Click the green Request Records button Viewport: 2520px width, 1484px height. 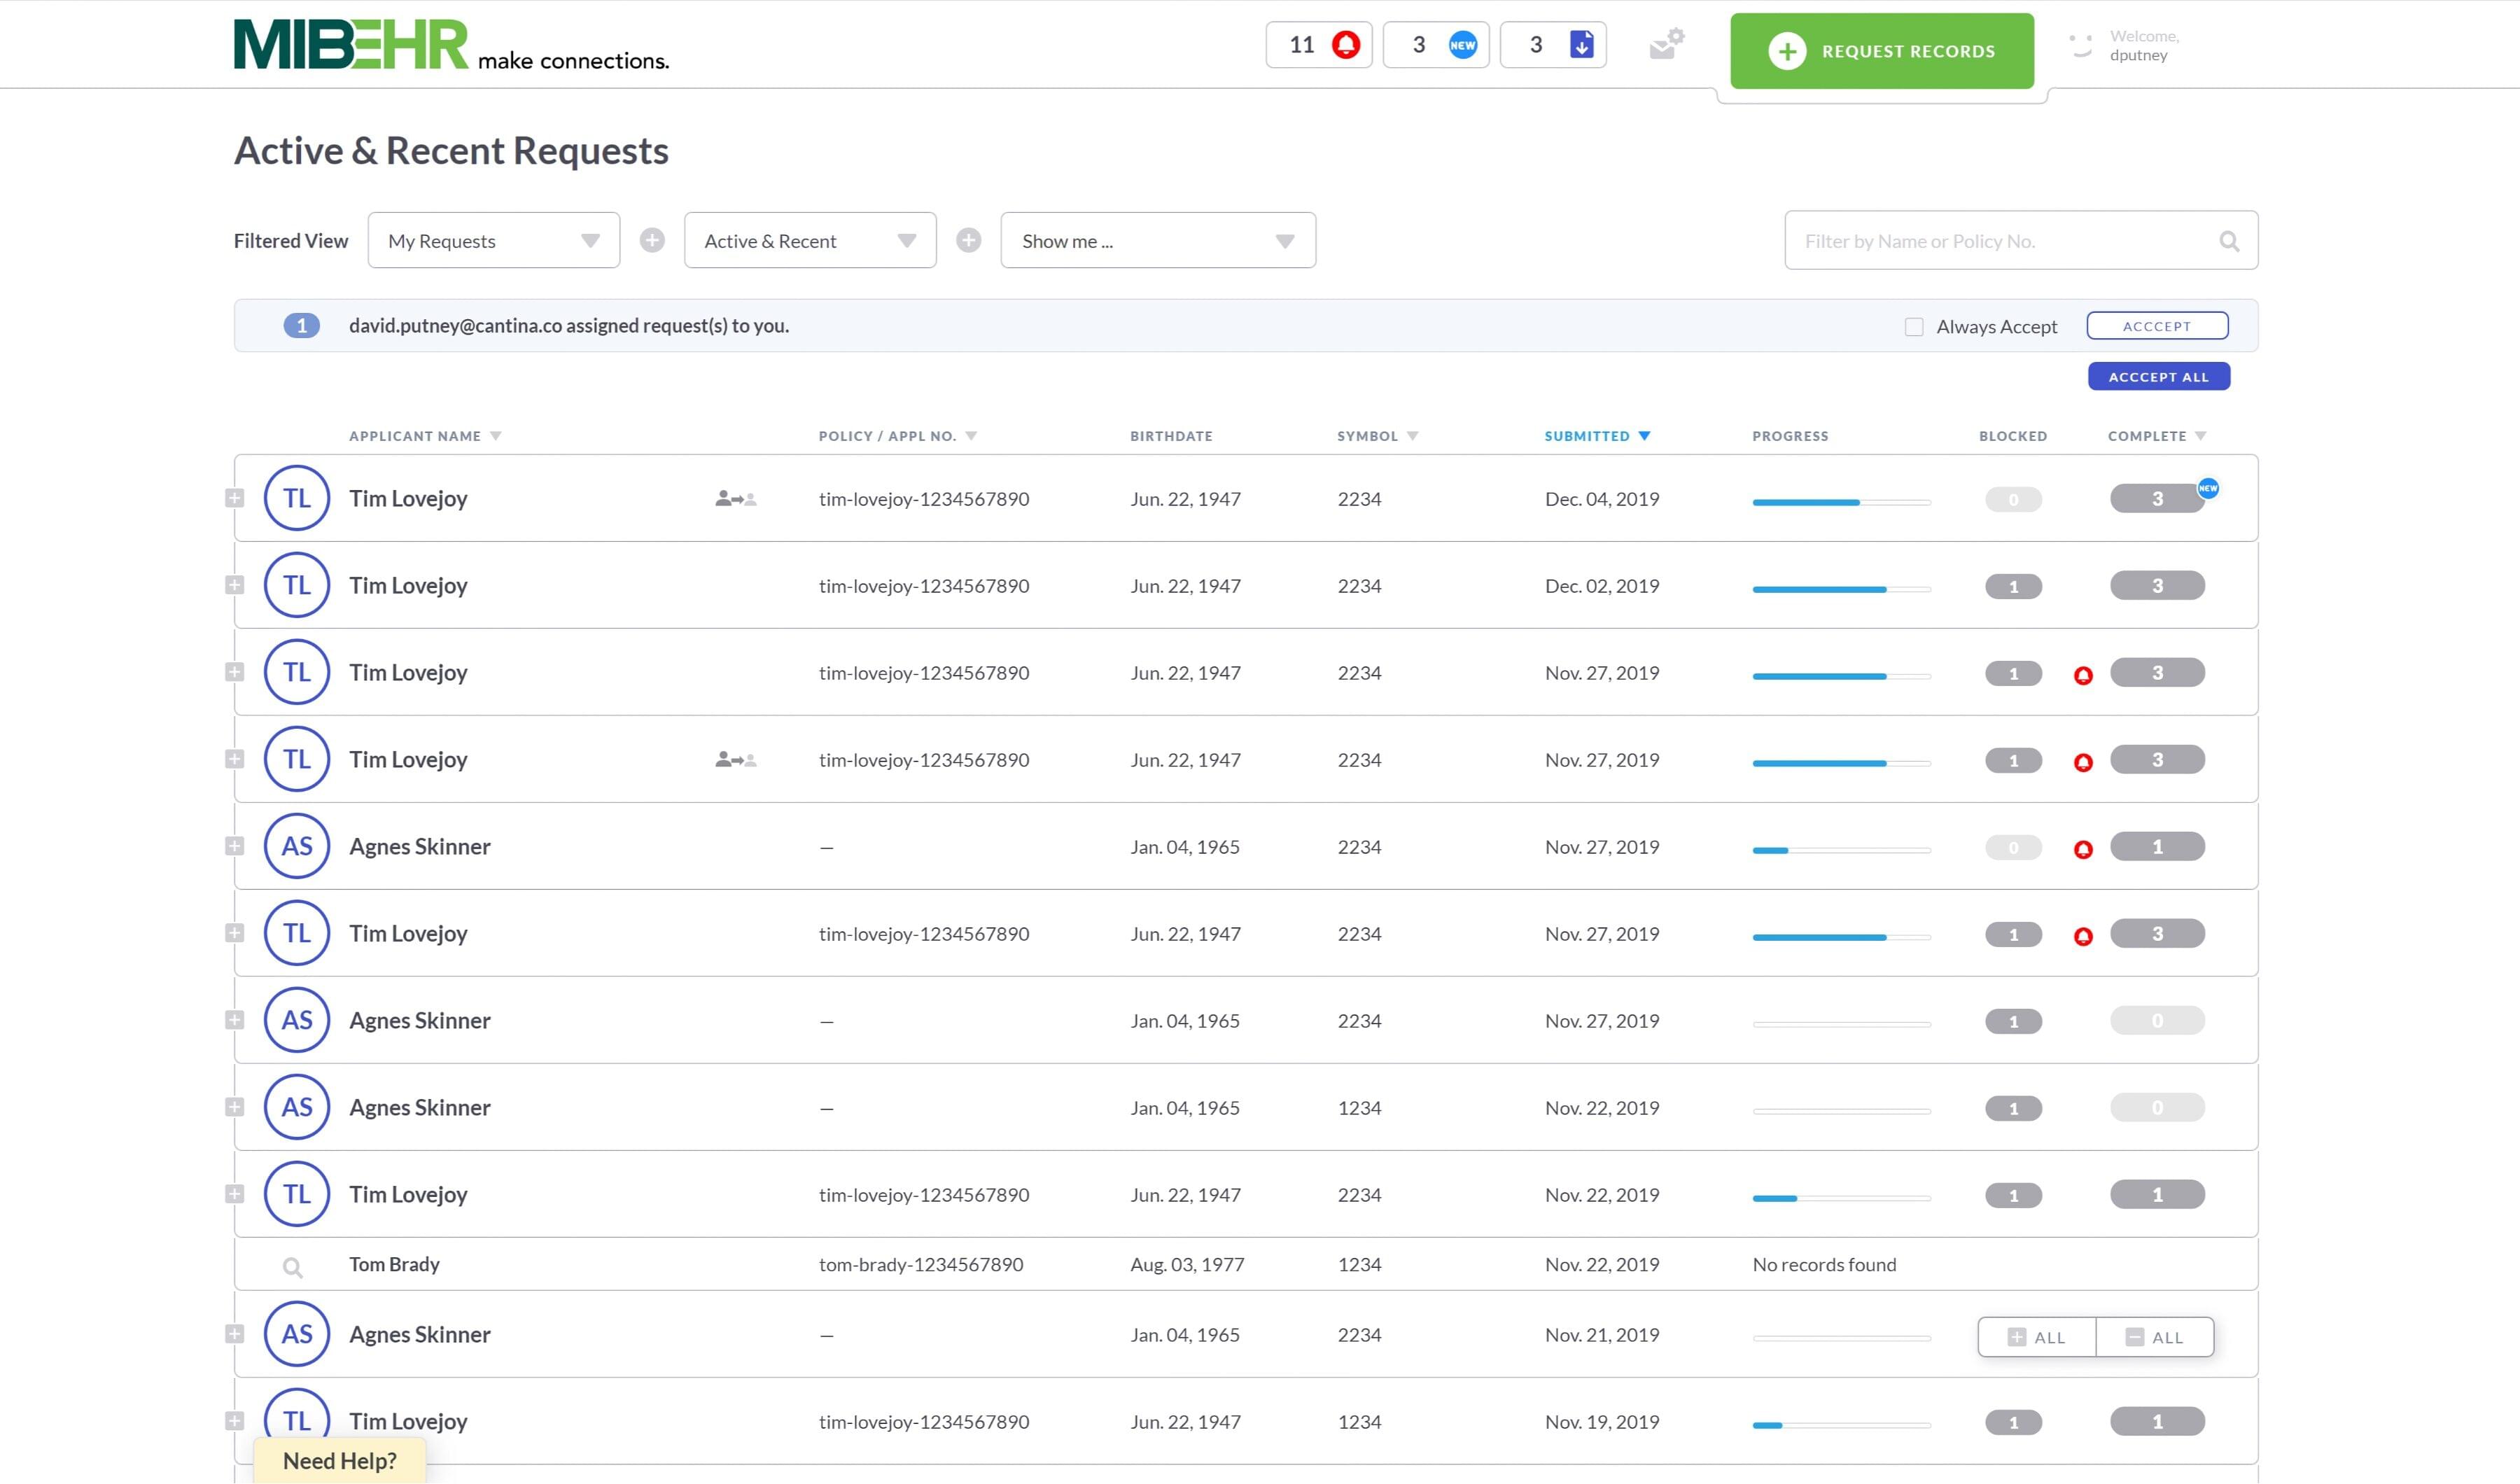[x=1881, y=51]
